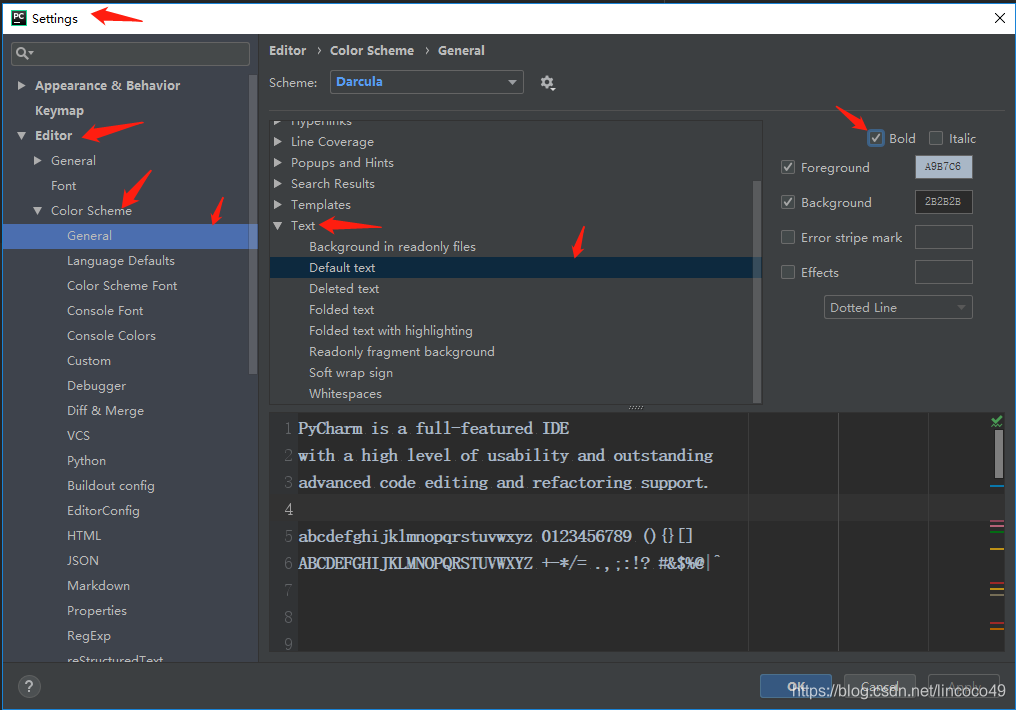Screen dimensions: 1016x710
Task: Click the Background color swatch 2B2B2B
Action: [943, 202]
